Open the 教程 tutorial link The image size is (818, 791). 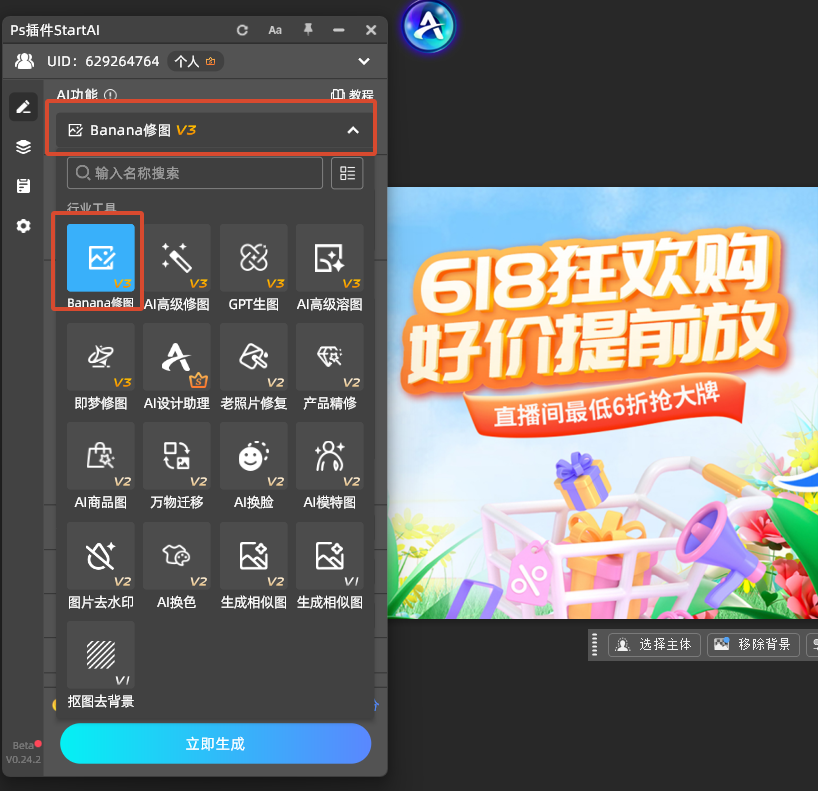click(x=352, y=94)
